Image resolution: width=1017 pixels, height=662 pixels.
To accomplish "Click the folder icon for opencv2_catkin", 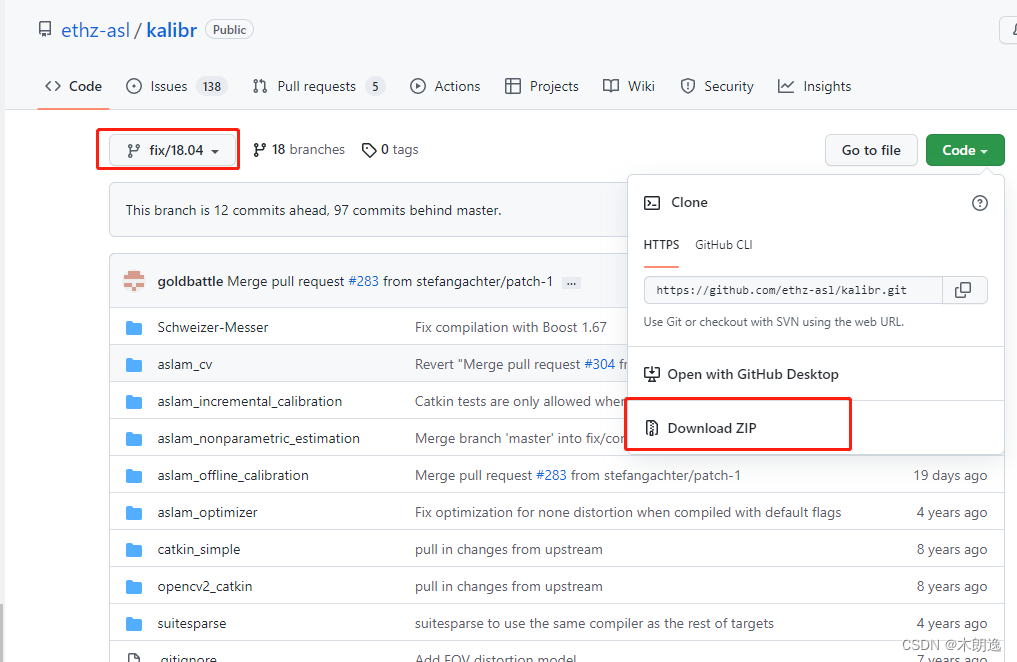I will click(x=134, y=586).
